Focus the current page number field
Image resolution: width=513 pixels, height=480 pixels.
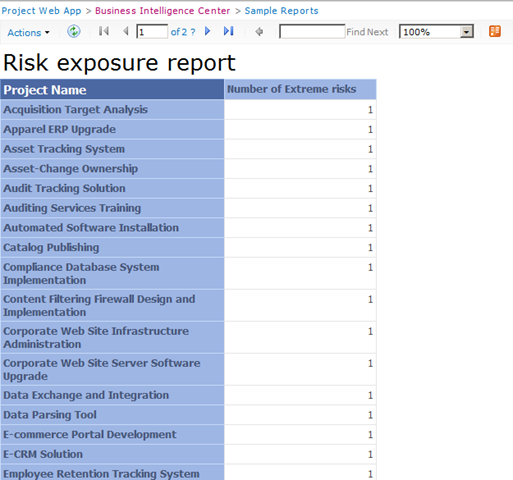pyautogui.click(x=152, y=32)
